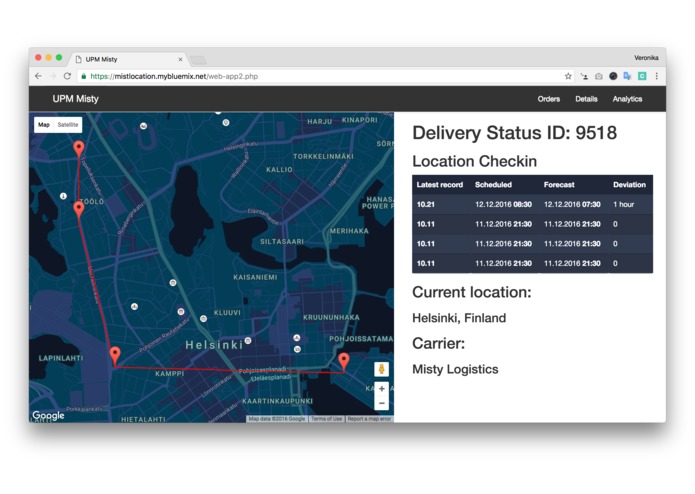Viewport: 695px width, 494px height.
Task: Click forecast 12.12.2016 07:30 cell
Action: [572, 204]
